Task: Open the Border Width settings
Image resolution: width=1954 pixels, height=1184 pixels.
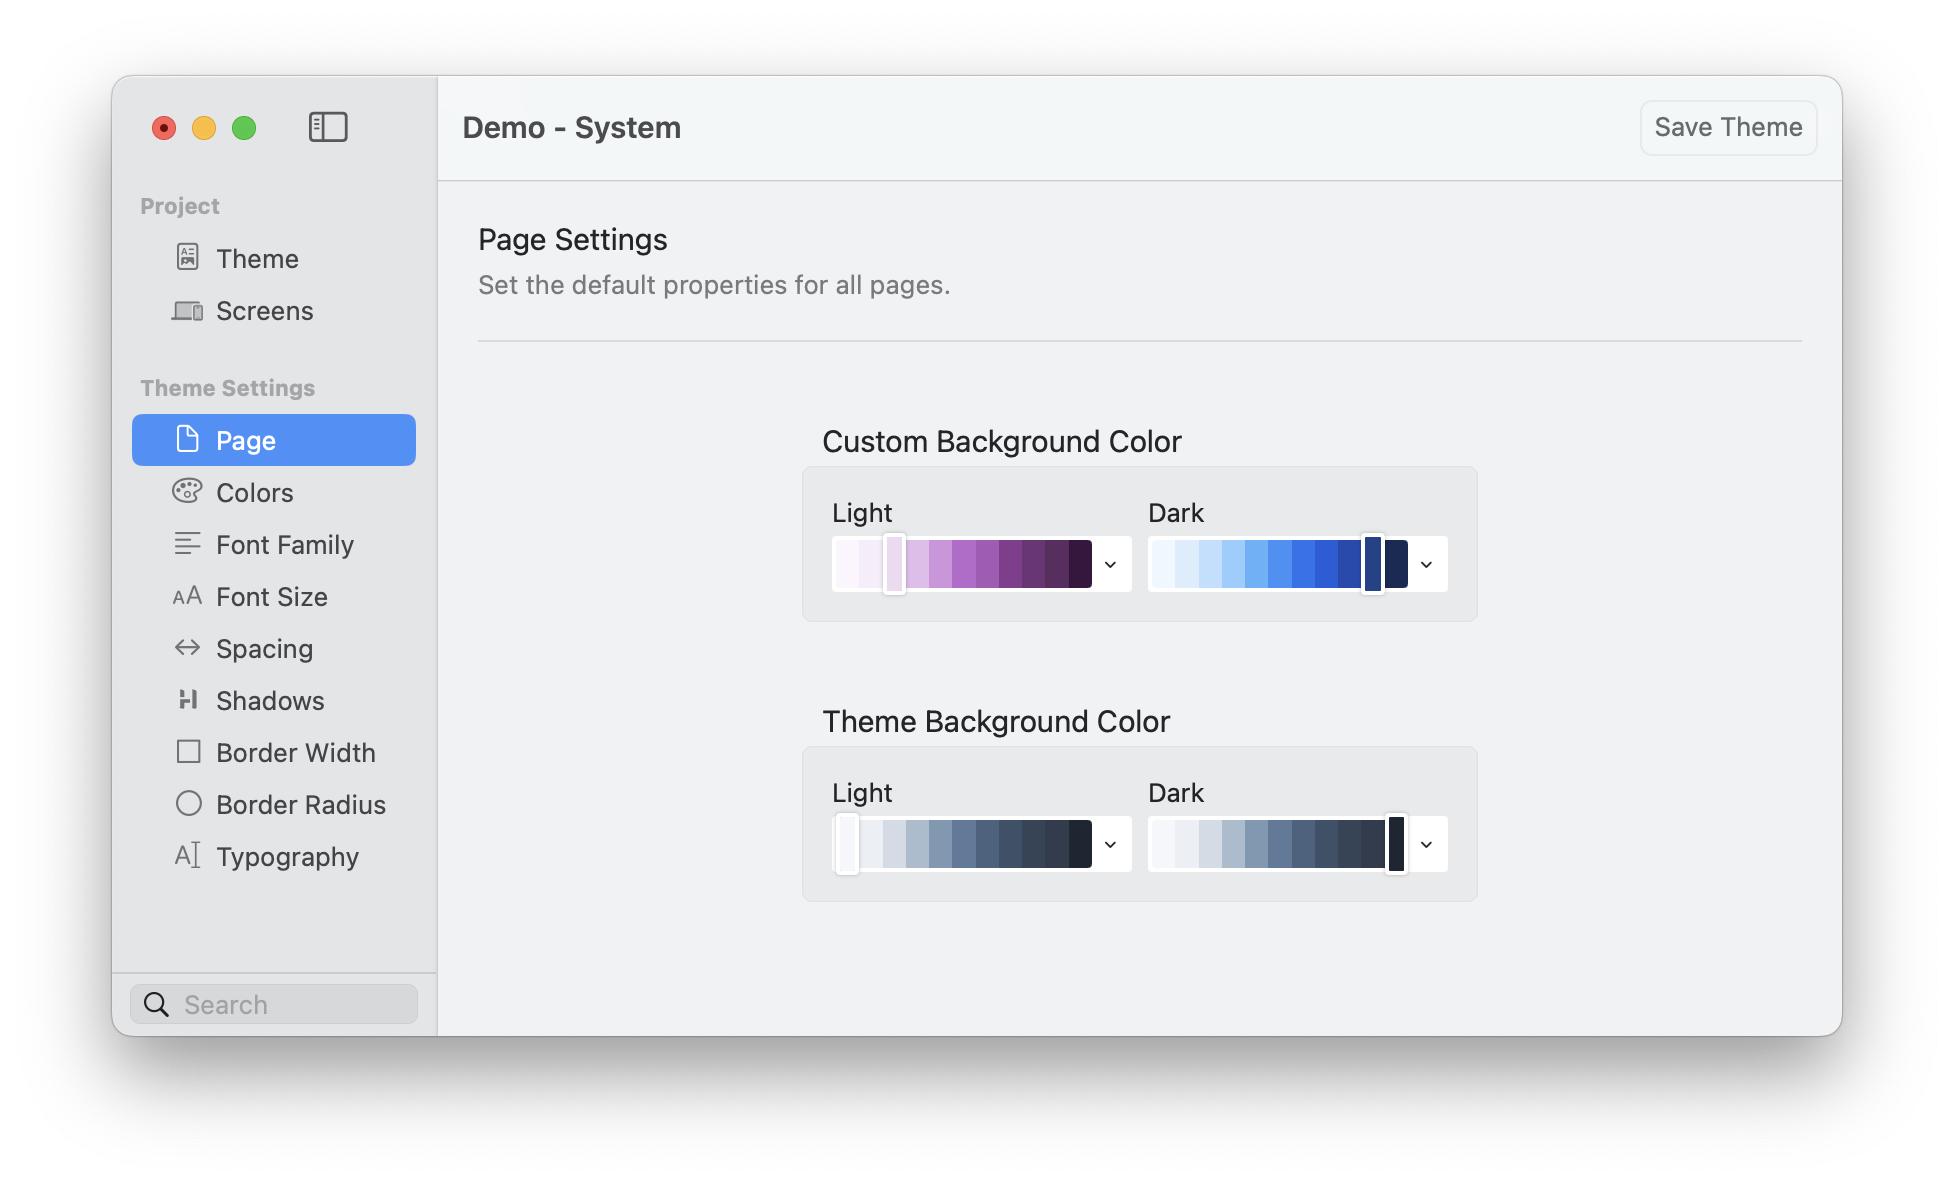Action: pos(295,752)
